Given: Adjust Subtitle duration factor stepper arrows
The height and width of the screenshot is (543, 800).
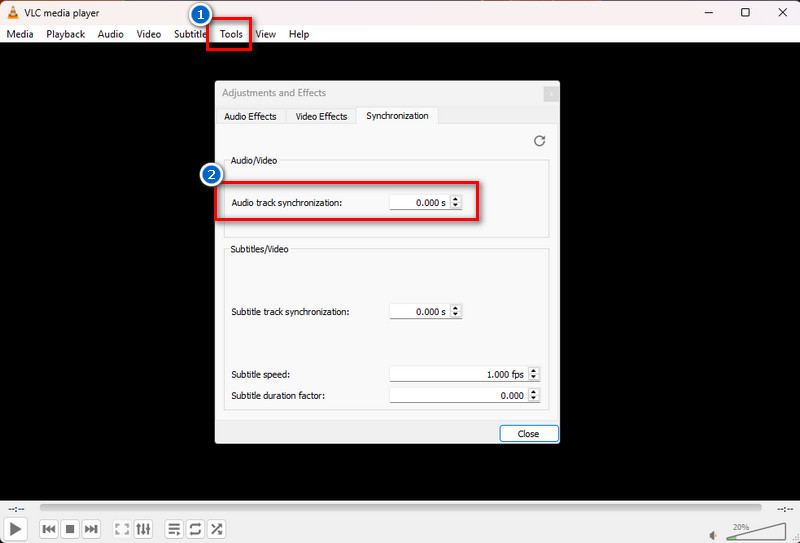Looking at the screenshot, I should [x=534, y=396].
